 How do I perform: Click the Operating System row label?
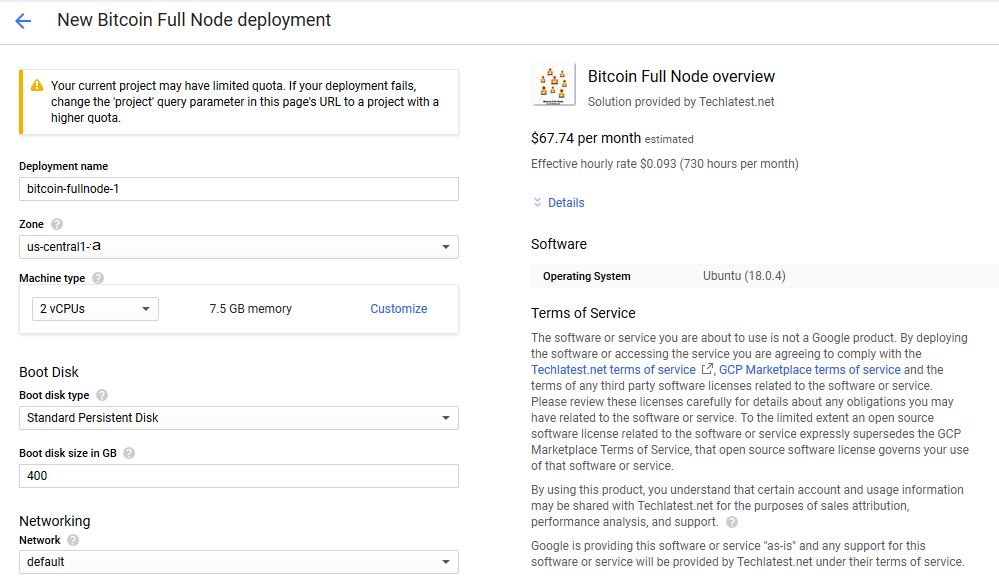coord(587,276)
